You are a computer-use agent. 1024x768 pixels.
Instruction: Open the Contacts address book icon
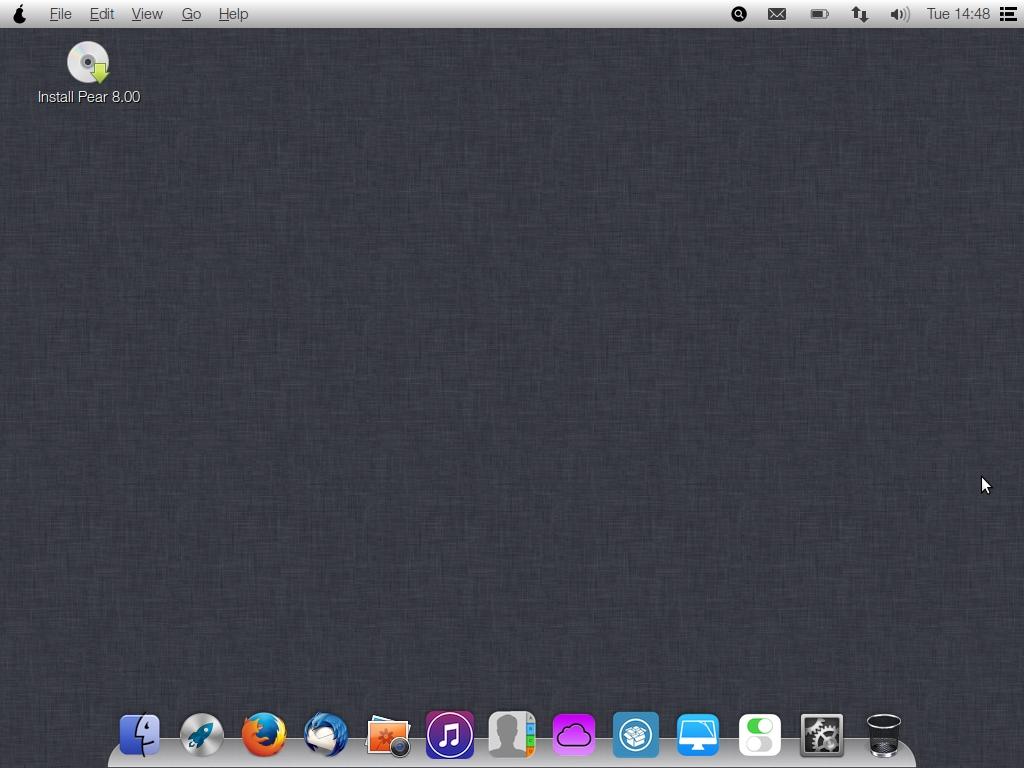pyautogui.click(x=512, y=735)
